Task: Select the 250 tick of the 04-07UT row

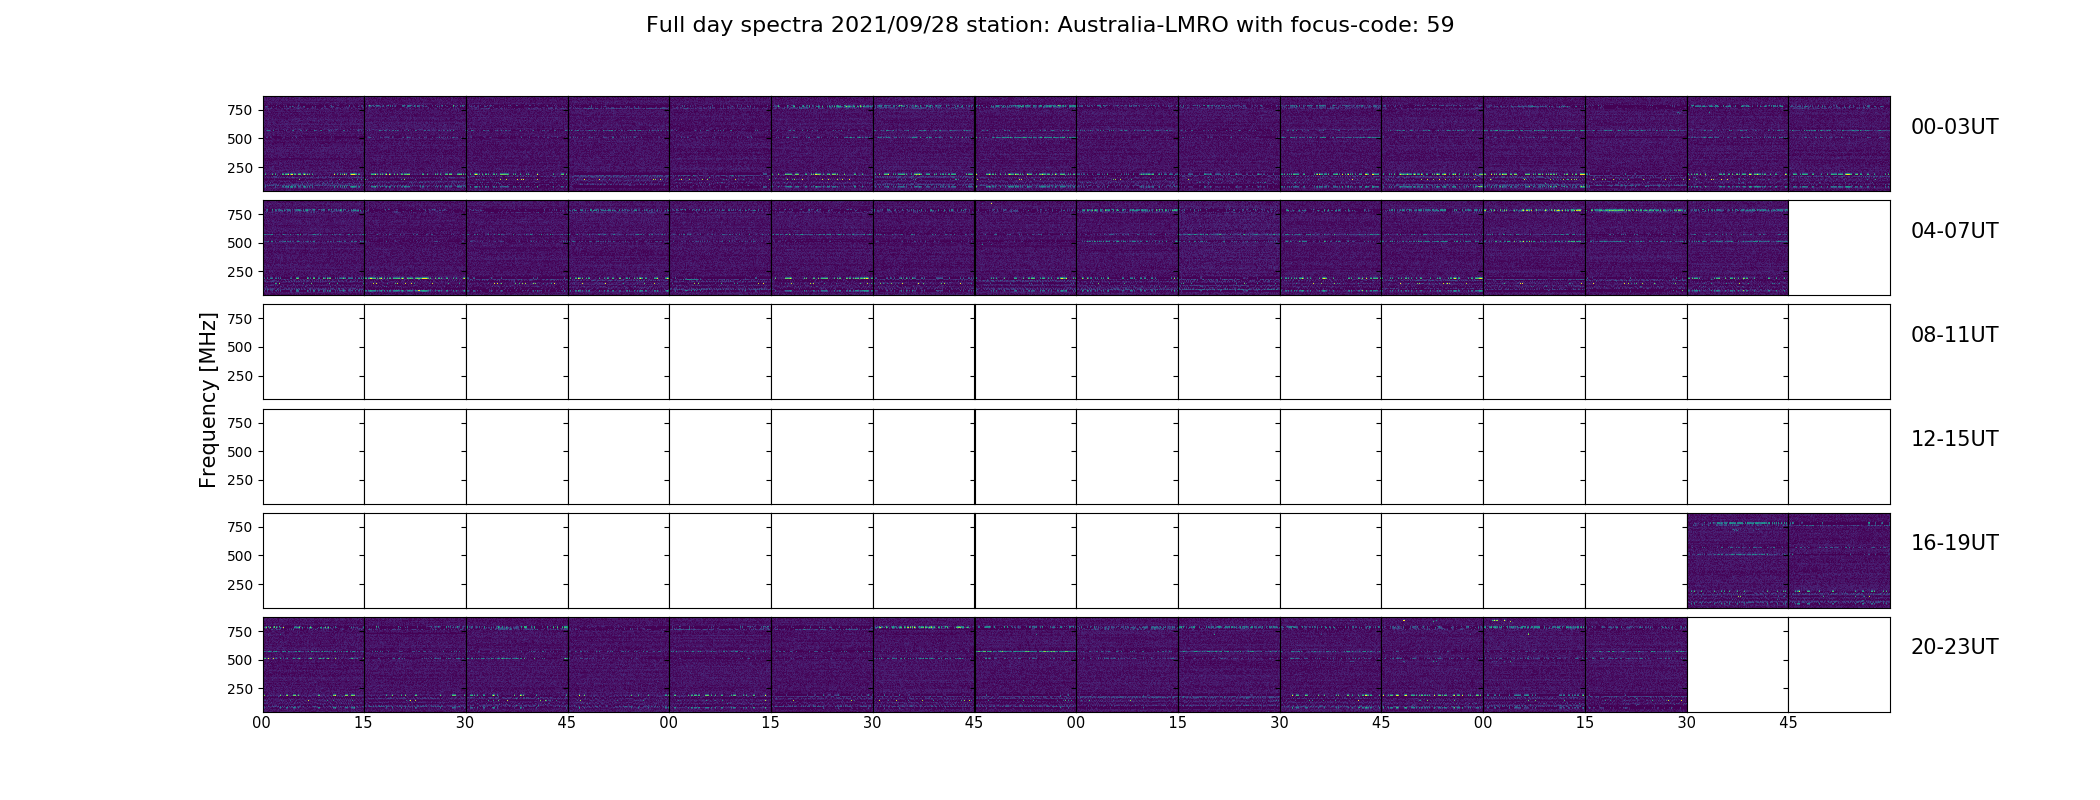Action: point(239,272)
